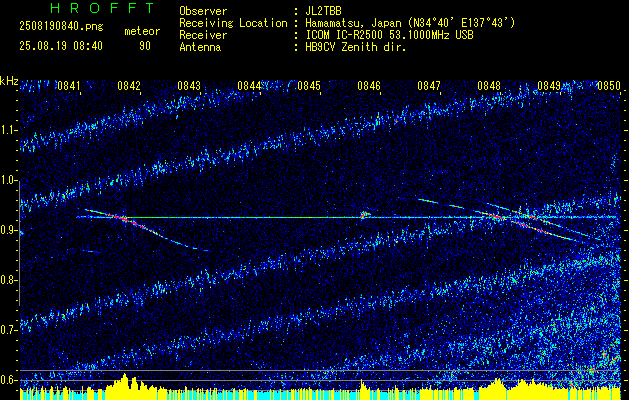Click the date stamp 25.08.19 08:40

[61, 46]
